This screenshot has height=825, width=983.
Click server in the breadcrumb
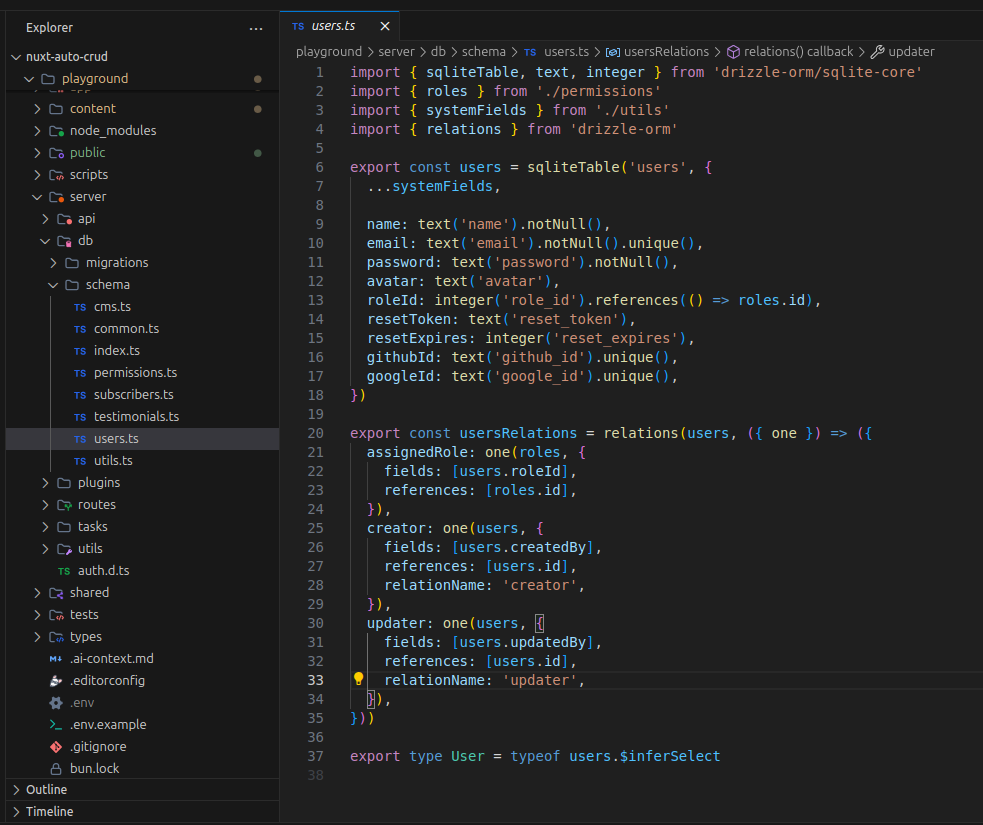click(396, 51)
